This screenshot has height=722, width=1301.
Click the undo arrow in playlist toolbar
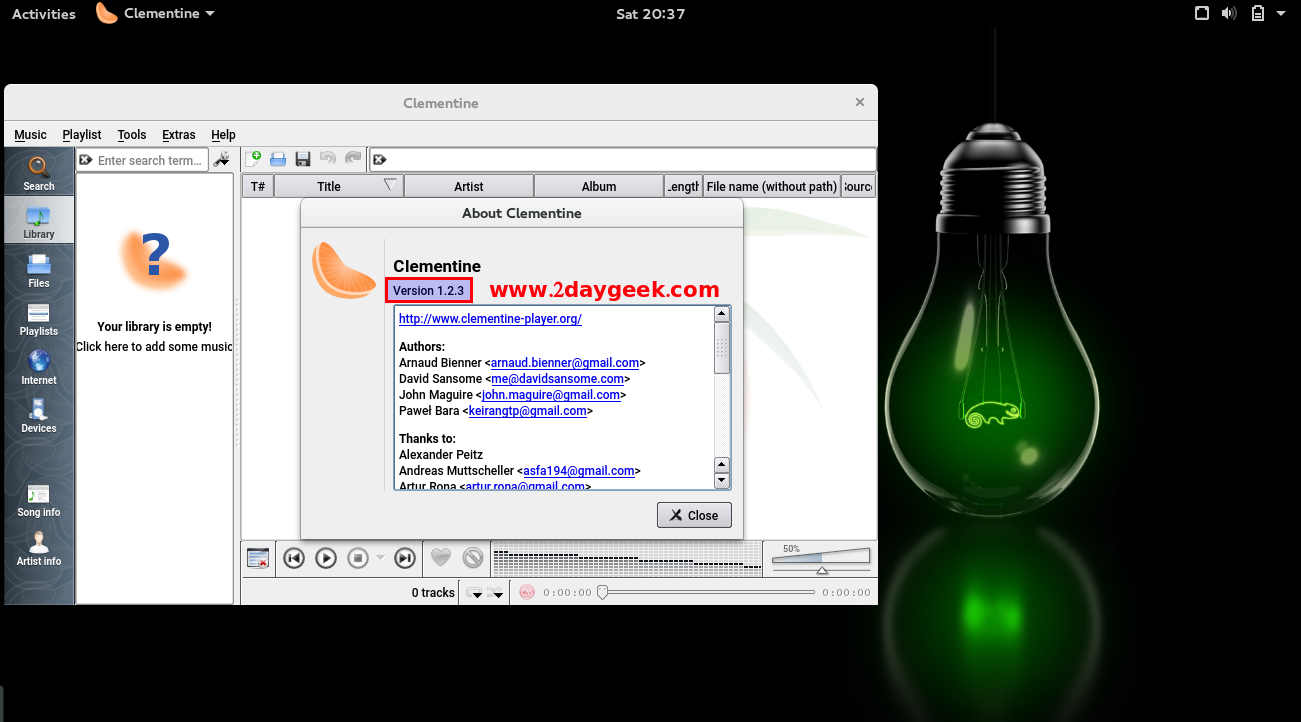[x=327, y=159]
